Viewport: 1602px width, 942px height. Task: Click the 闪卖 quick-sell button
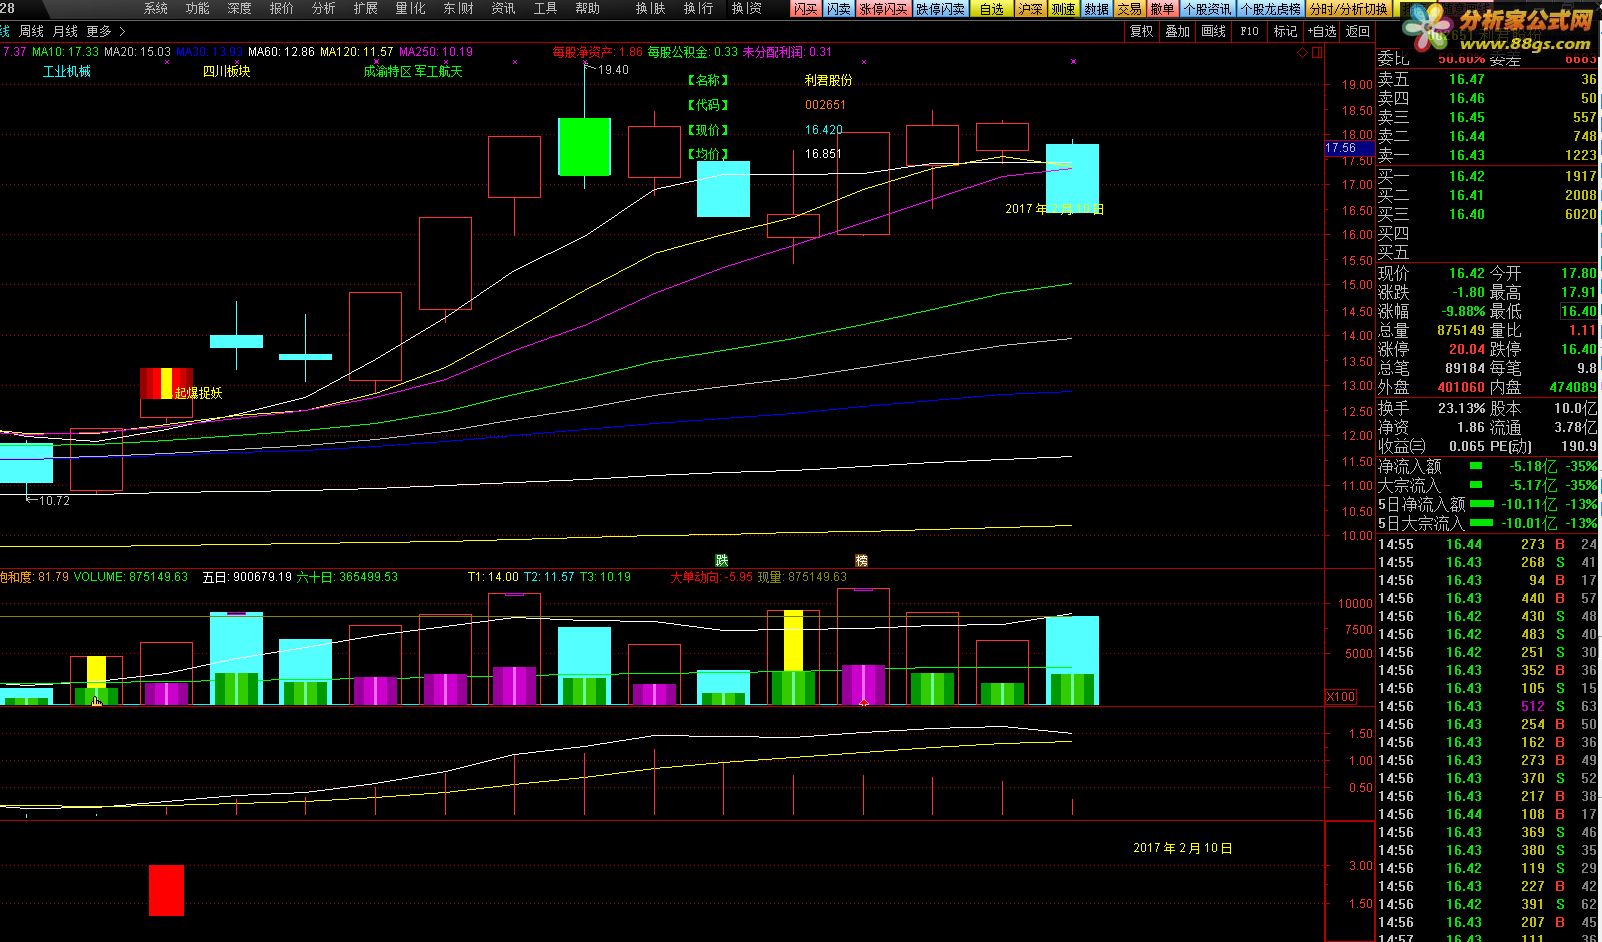coord(838,9)
